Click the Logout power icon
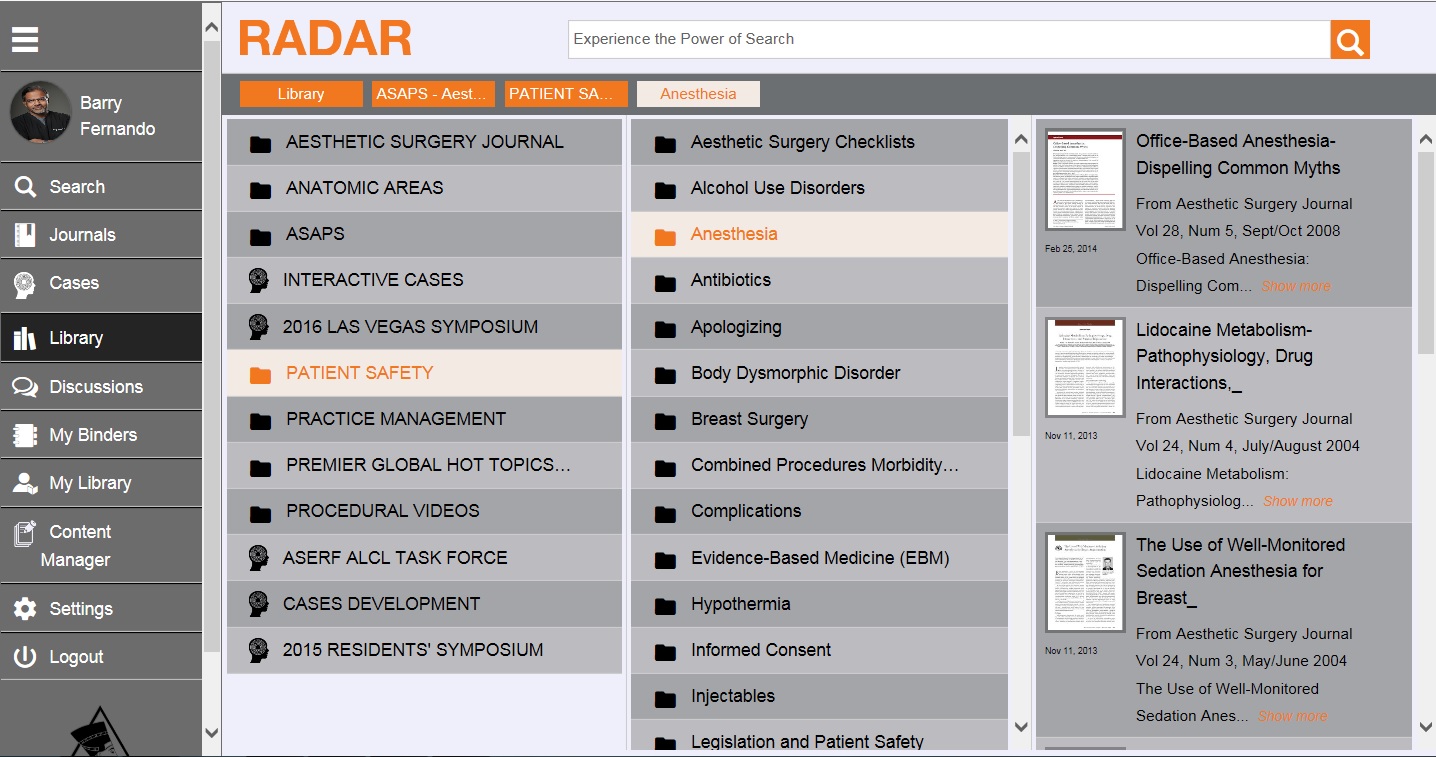1436x757 pixels. click(x=25, y=657)
